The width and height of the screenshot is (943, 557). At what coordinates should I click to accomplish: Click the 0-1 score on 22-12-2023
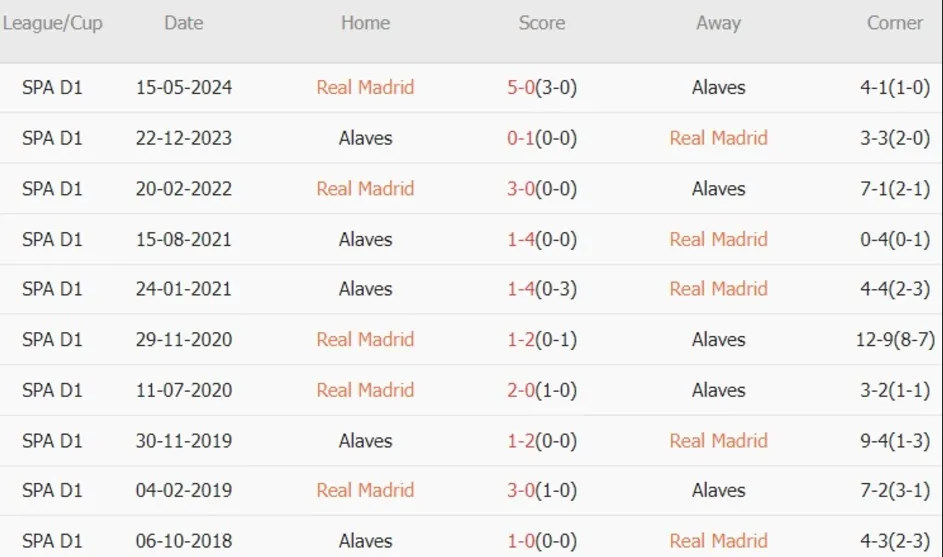point(521,138)
